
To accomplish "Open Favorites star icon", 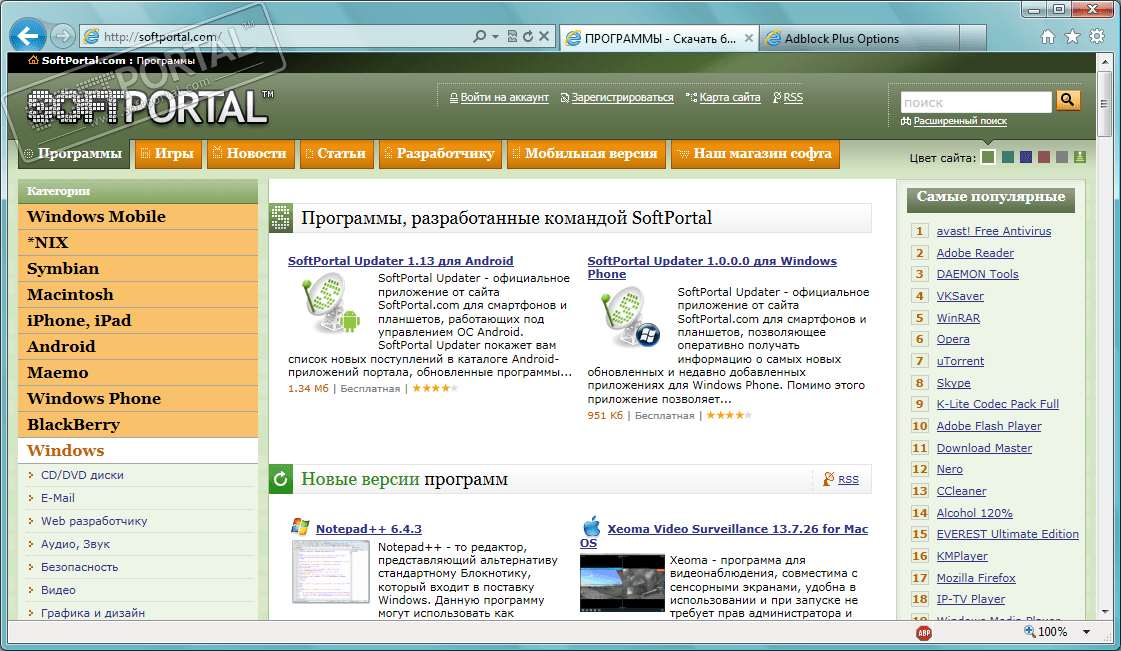I will [1072, 36].
